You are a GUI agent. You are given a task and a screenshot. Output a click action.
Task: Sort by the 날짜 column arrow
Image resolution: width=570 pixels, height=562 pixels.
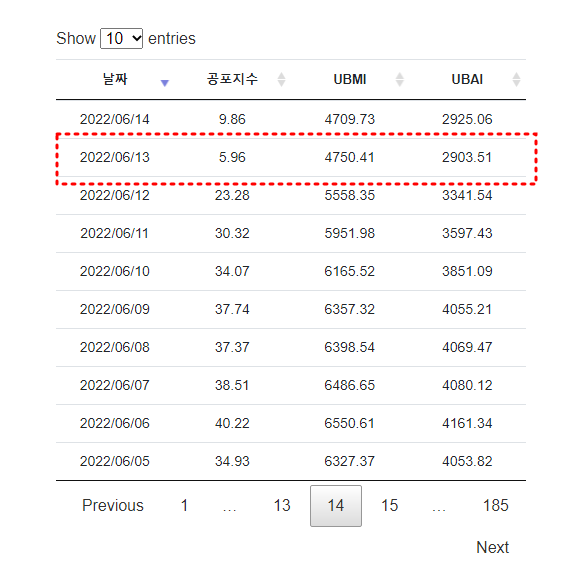click(165, 83)
